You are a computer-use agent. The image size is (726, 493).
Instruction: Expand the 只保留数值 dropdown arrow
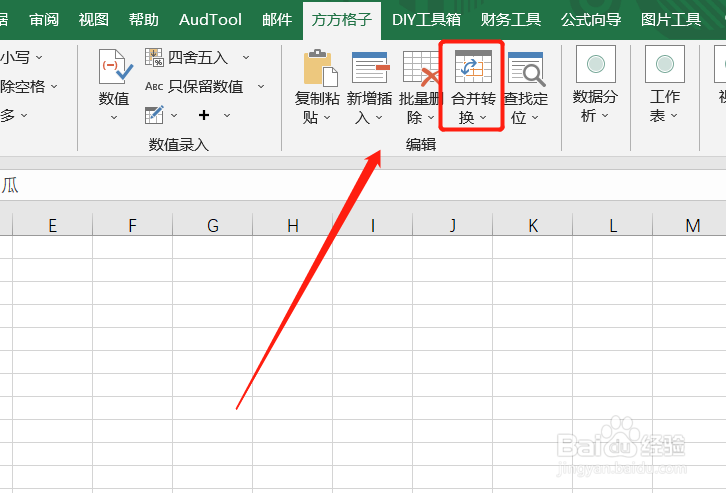(x=261, y=87)
